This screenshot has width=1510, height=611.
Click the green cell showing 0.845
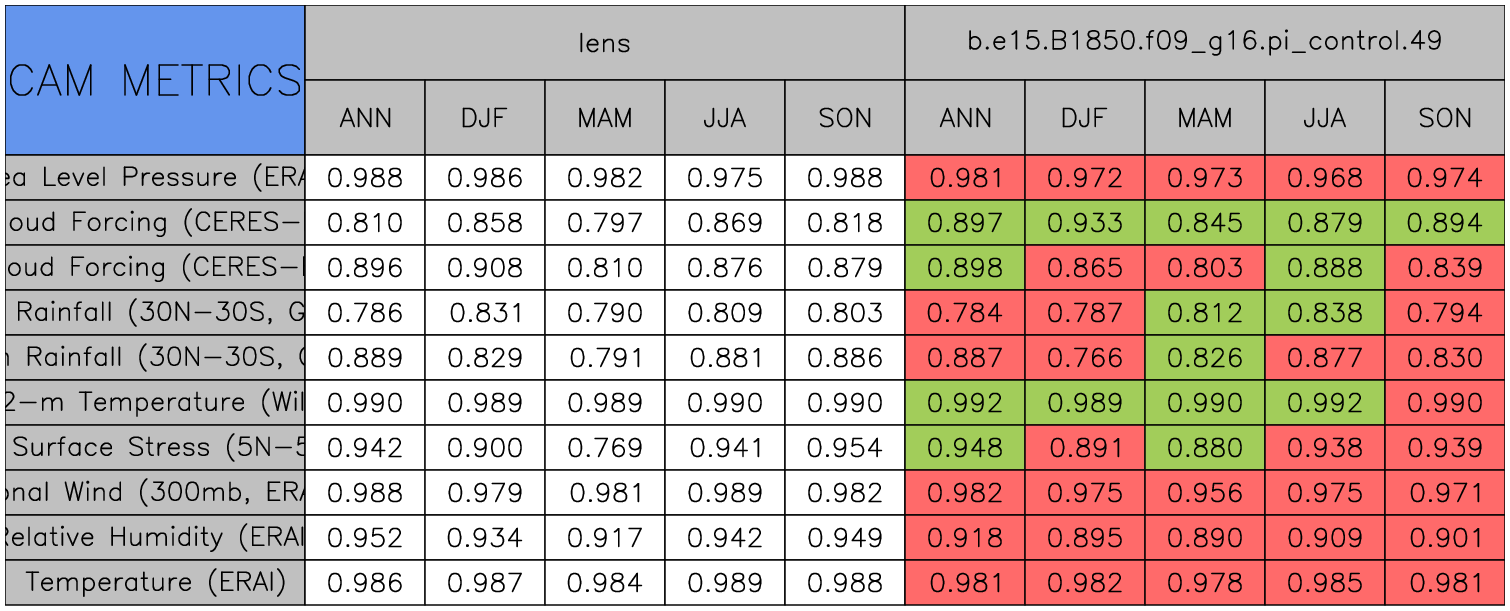(1205, 223)
